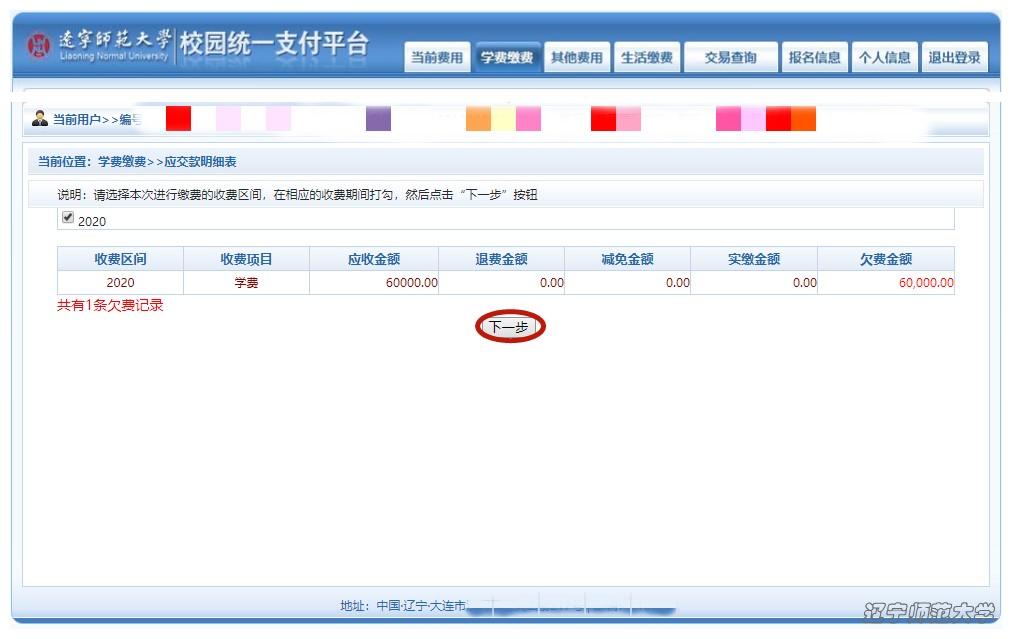1012x639 pixels.
Task: Switch to the 学费缴费 tab
Action: [507, 58]
